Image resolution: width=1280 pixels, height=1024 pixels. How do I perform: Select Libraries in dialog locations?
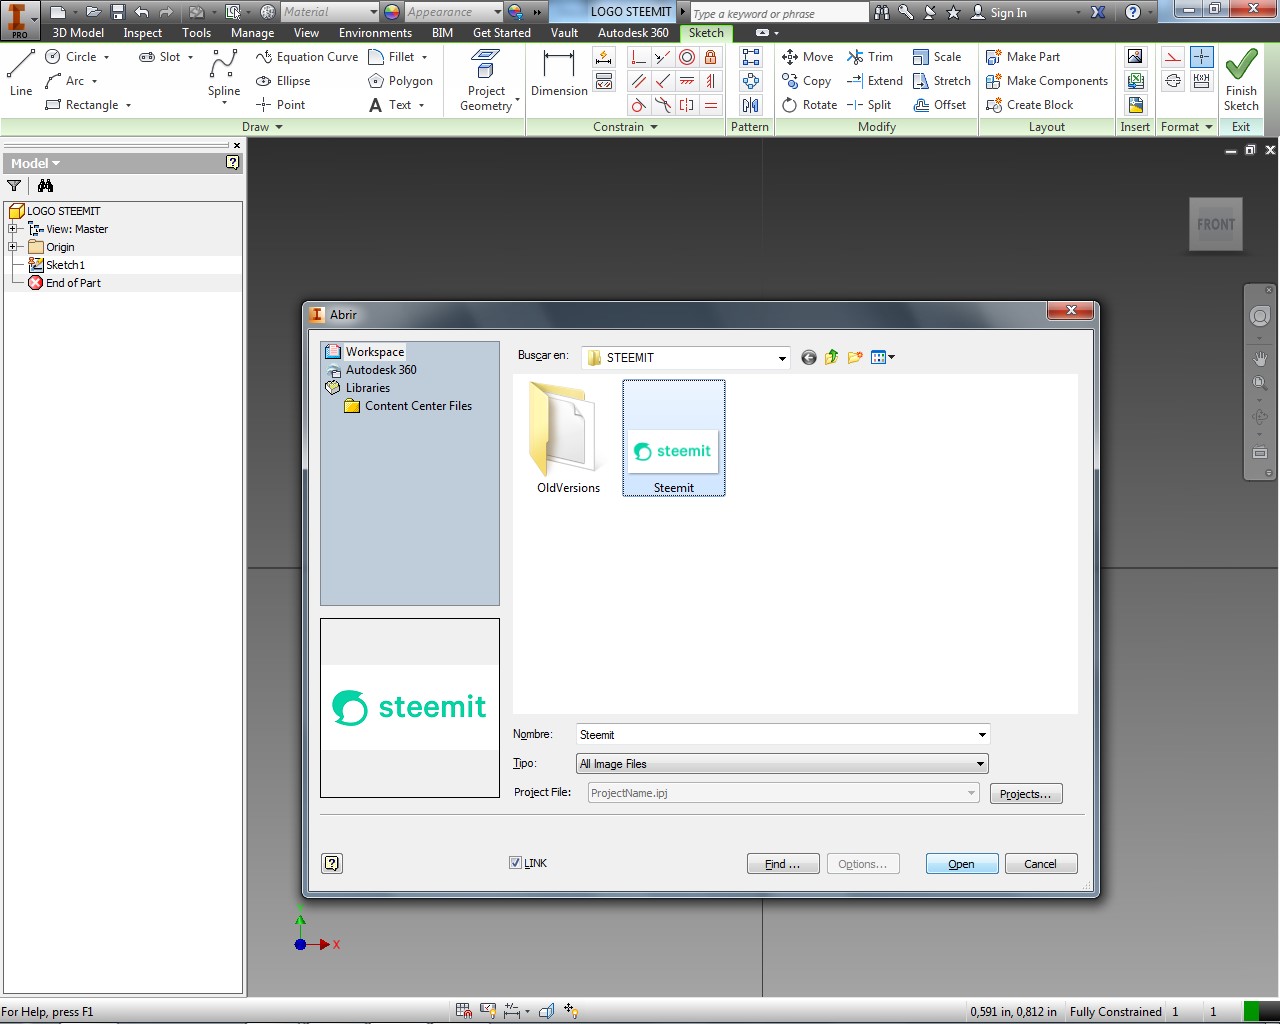point(357,388)
